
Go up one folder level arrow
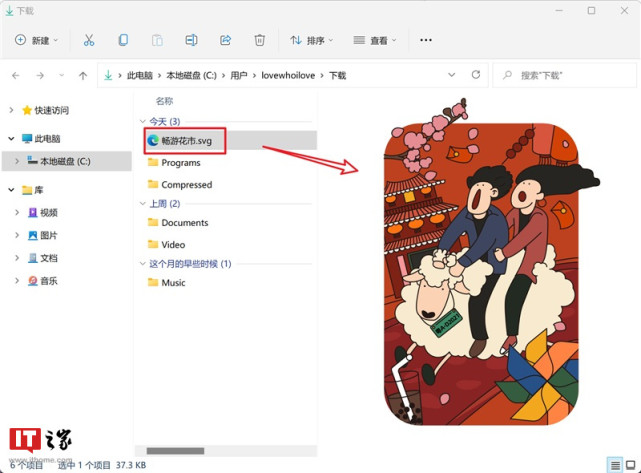83,75
